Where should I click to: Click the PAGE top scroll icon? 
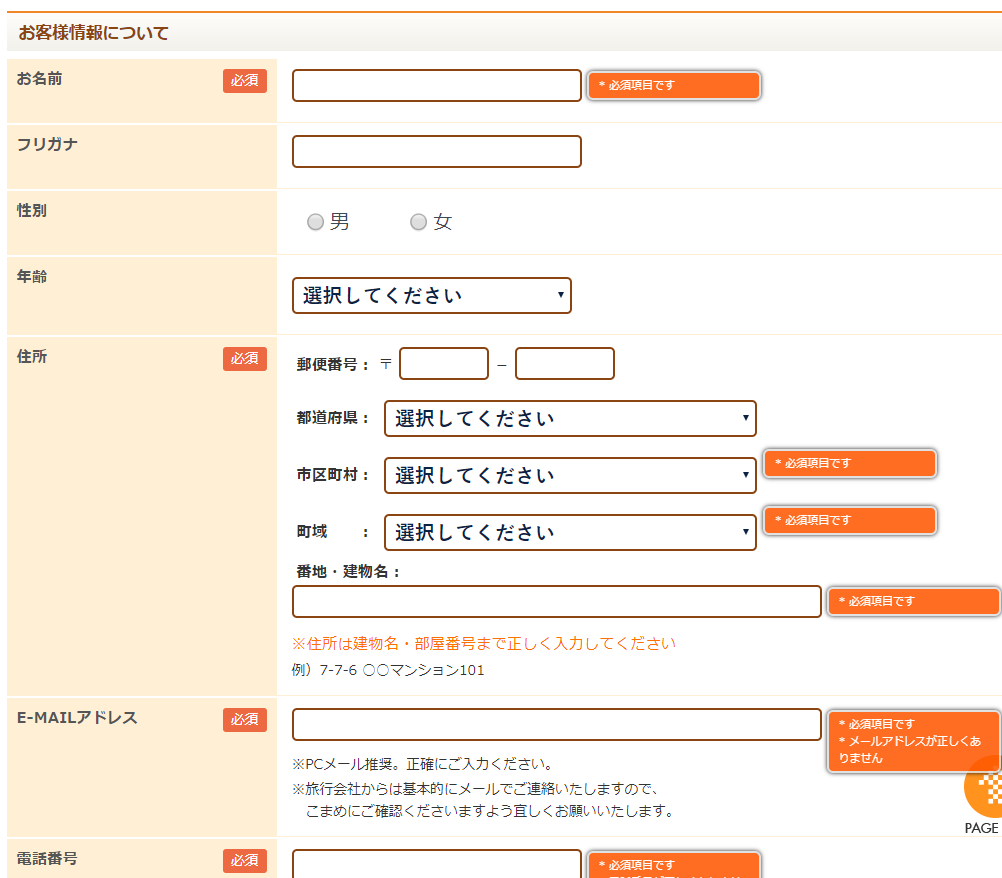983,800
